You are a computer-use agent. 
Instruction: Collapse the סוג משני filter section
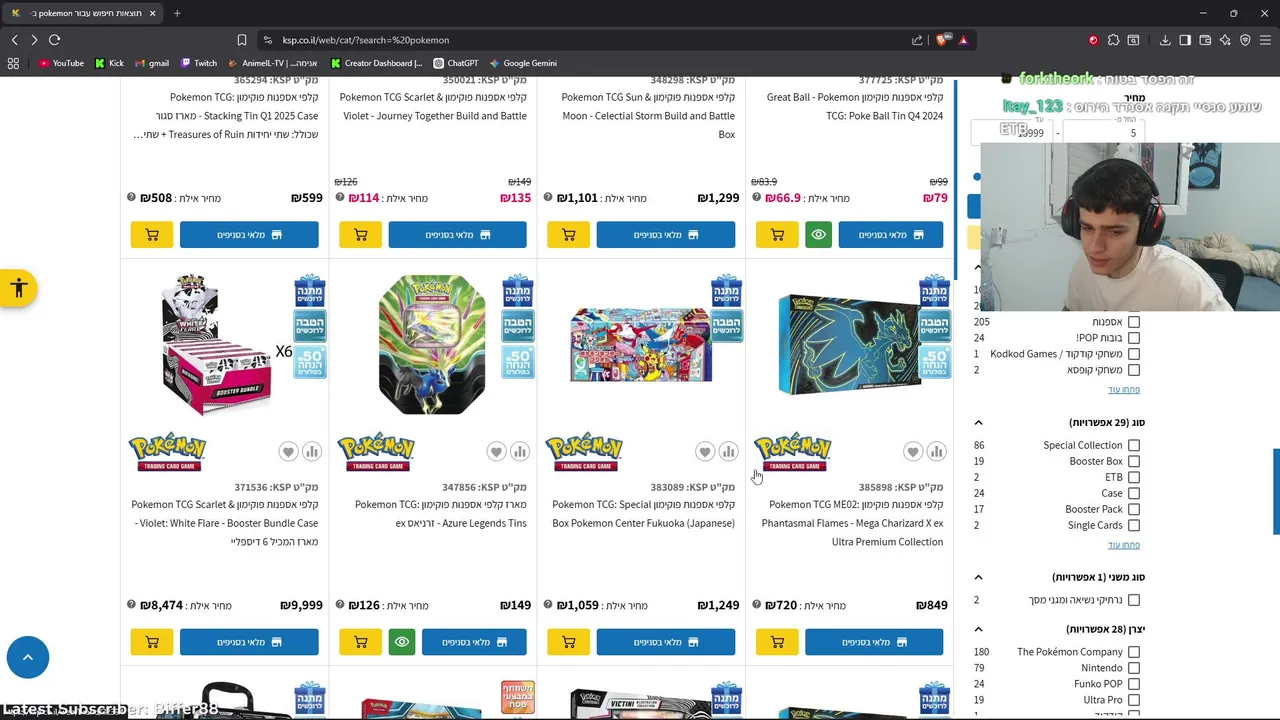(x=978, y=577)
